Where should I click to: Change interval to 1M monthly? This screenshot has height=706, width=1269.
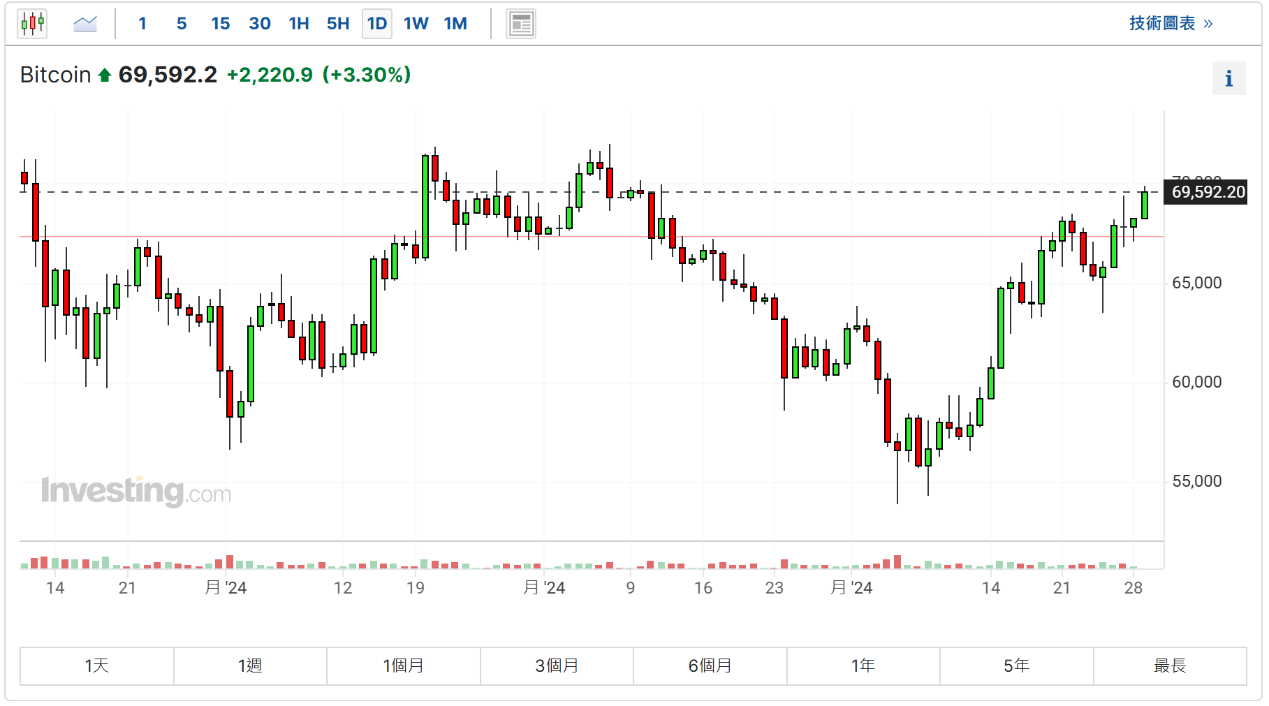455,23
